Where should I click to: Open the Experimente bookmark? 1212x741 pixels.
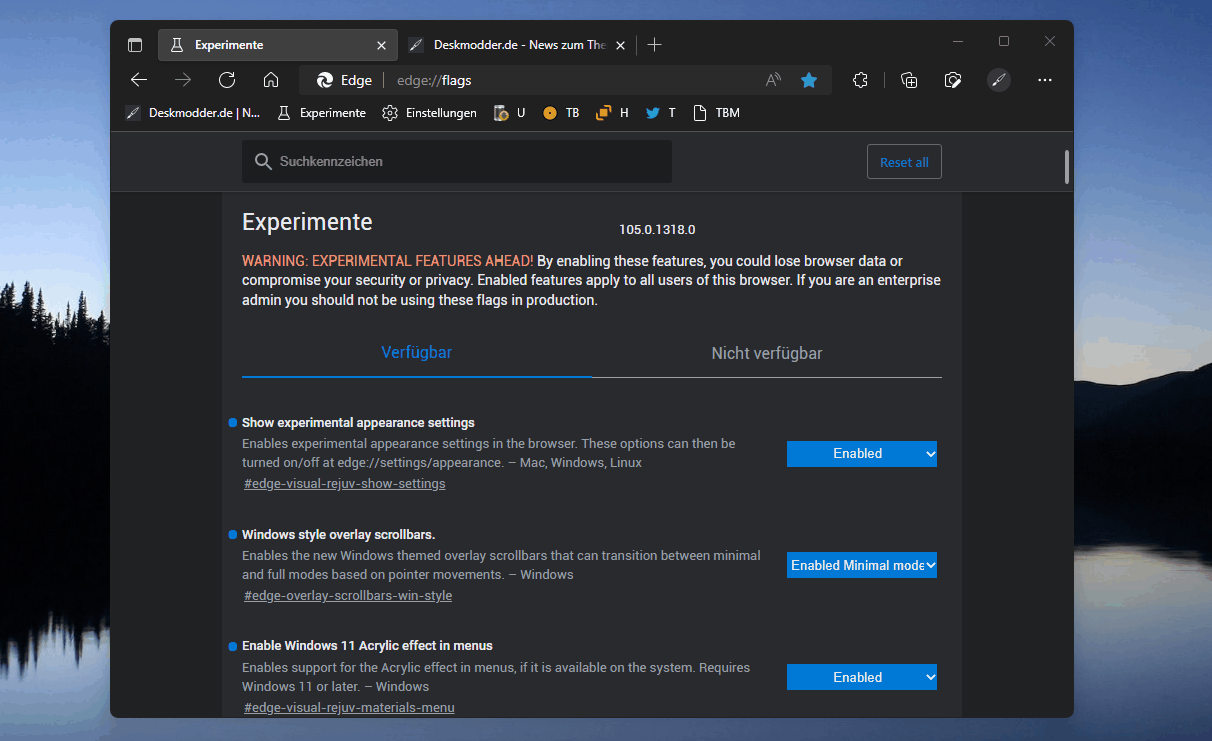click(321, 113)
